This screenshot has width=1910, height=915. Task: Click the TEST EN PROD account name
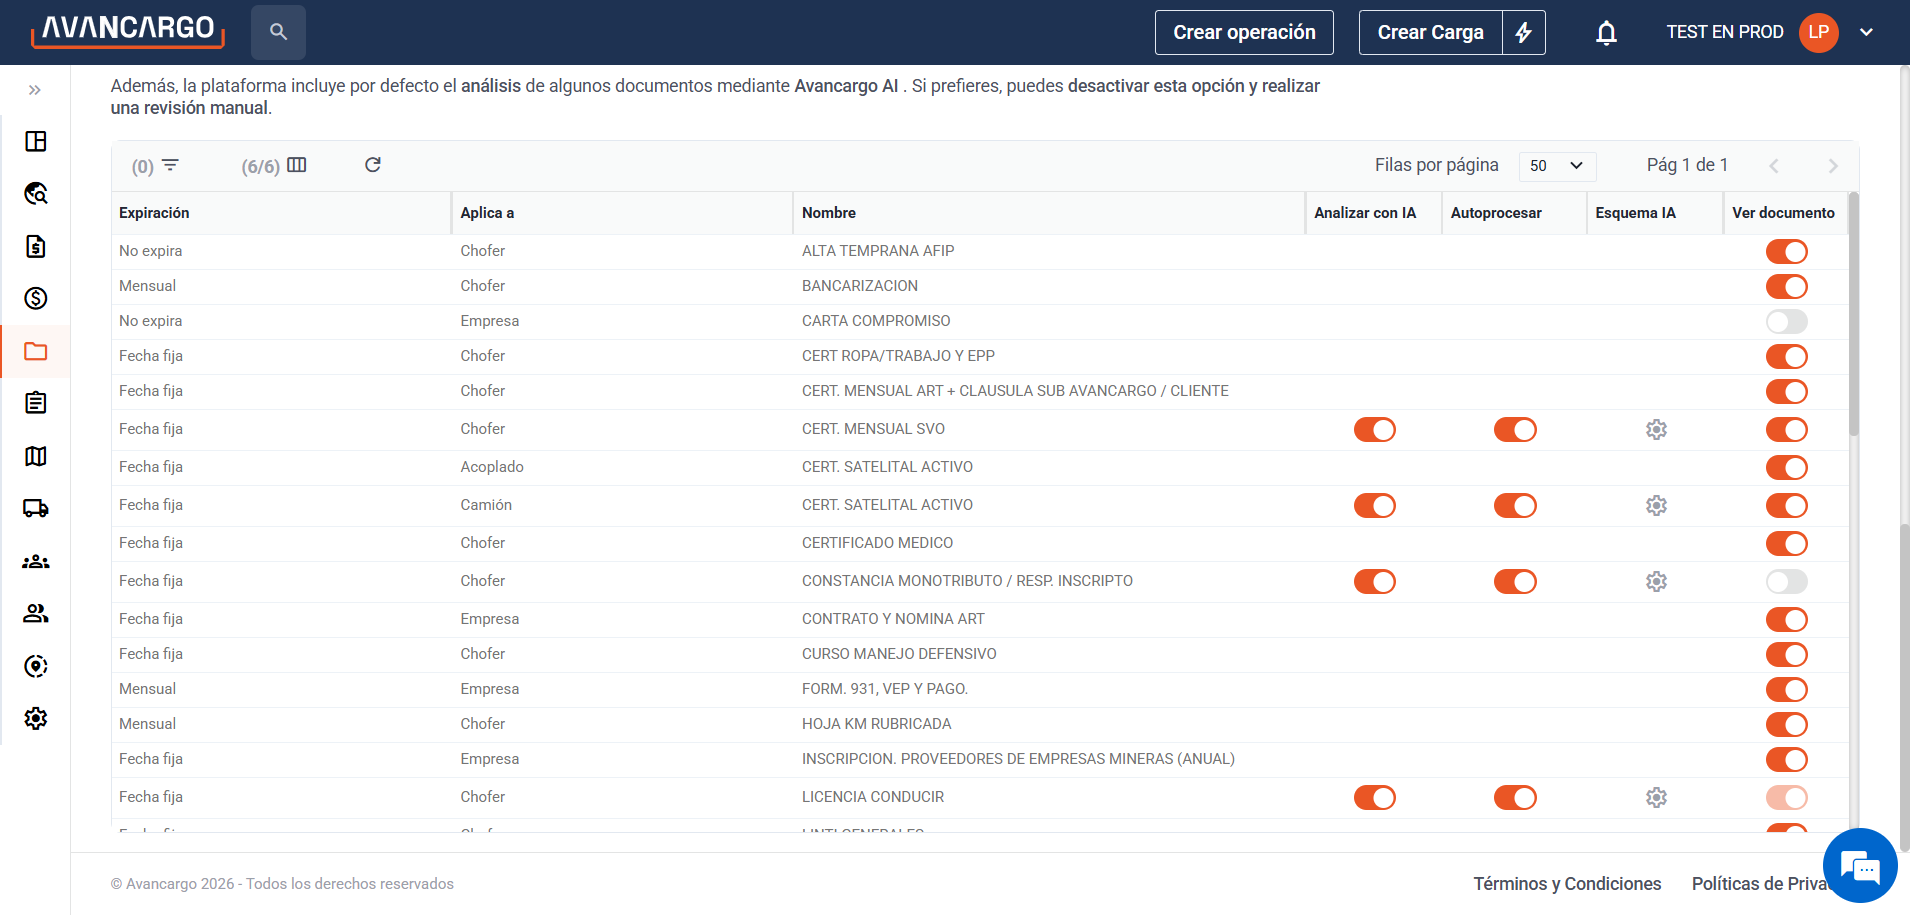click(1725, 32)
